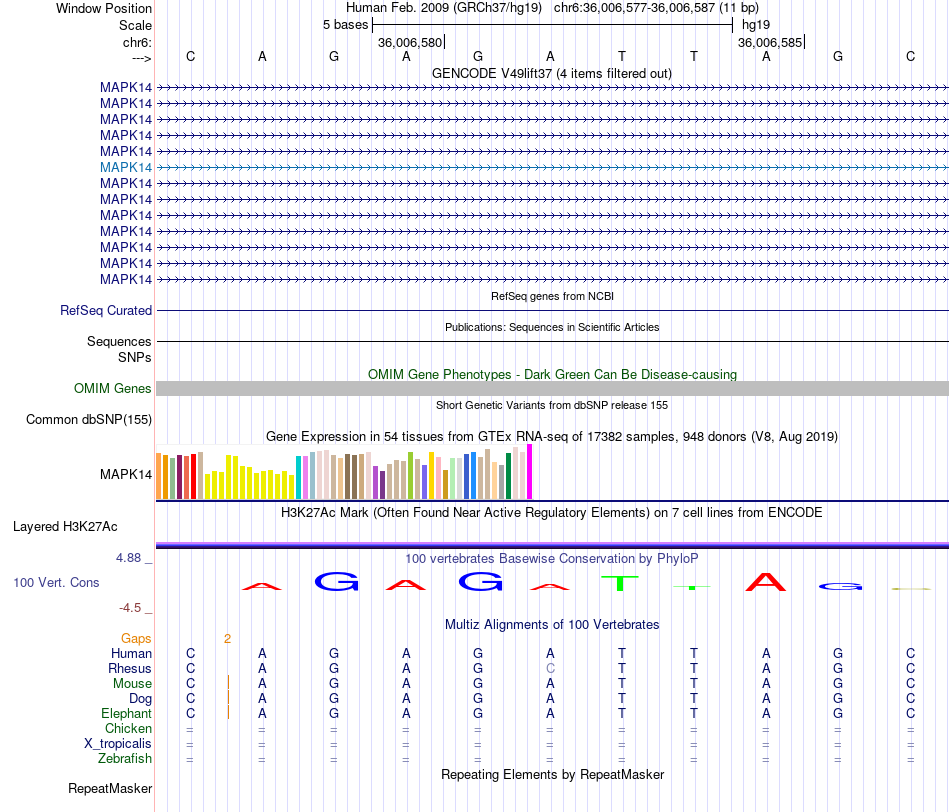This screenshot has width=950, height=812.
Task: Click the orange Gaps label
Action: tap(136, 639)
